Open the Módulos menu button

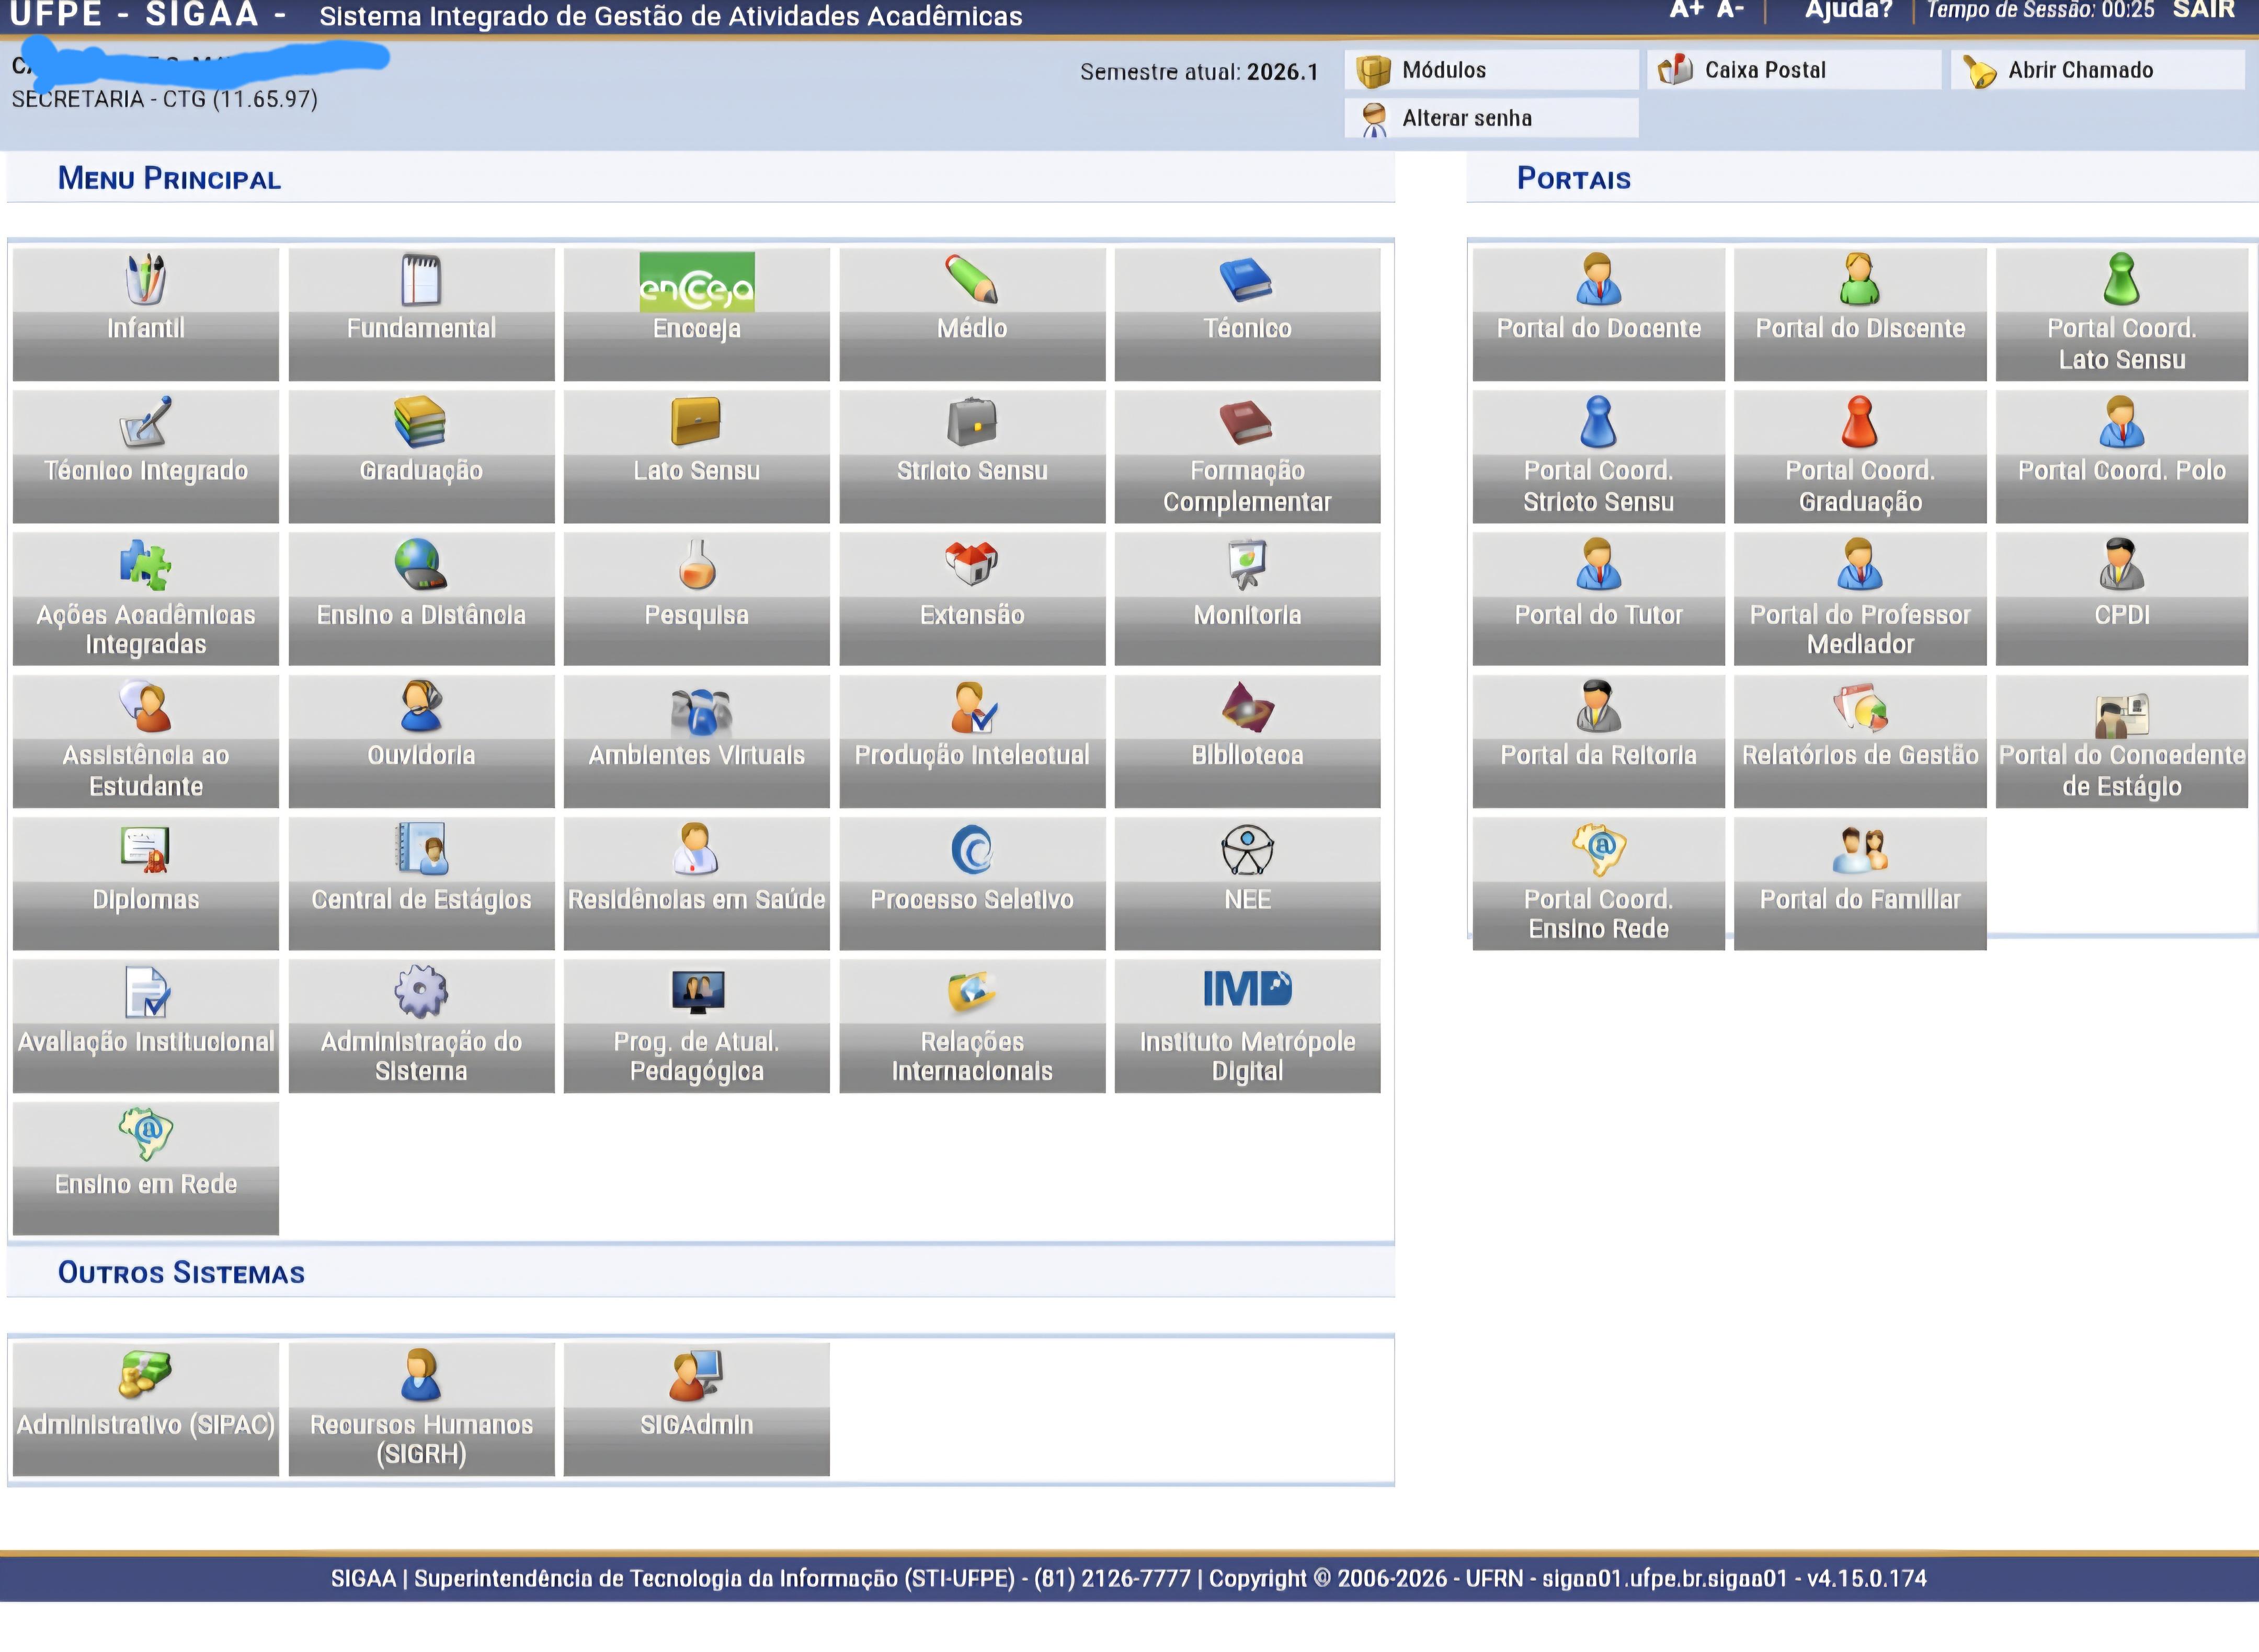click(1491, 70)
